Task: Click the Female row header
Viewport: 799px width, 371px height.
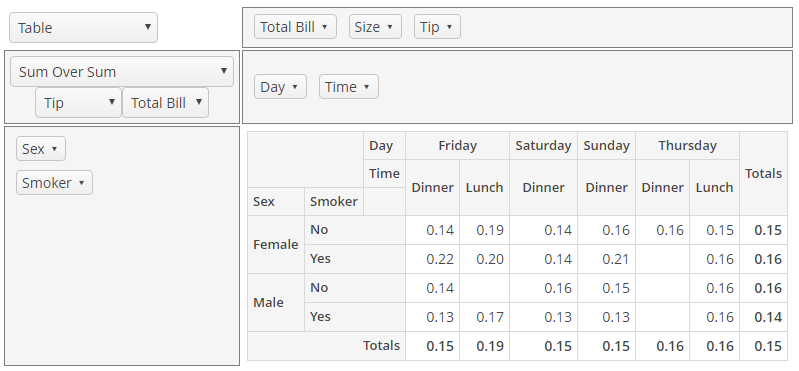Action: click(x=276, y=245)
